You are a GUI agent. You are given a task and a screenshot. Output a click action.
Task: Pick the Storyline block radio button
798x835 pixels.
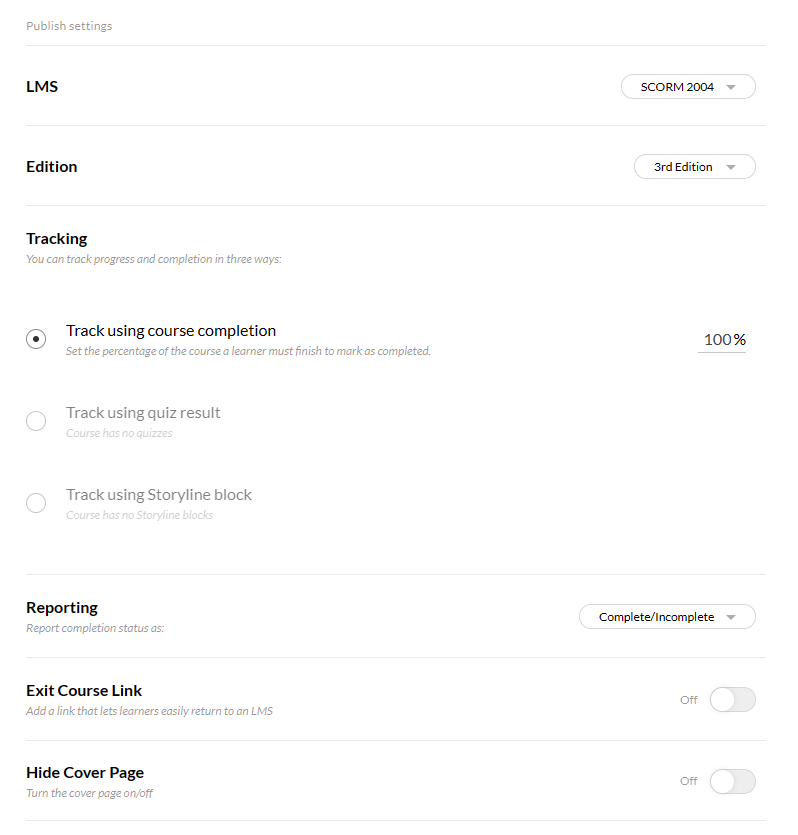(x=36, y=503)
